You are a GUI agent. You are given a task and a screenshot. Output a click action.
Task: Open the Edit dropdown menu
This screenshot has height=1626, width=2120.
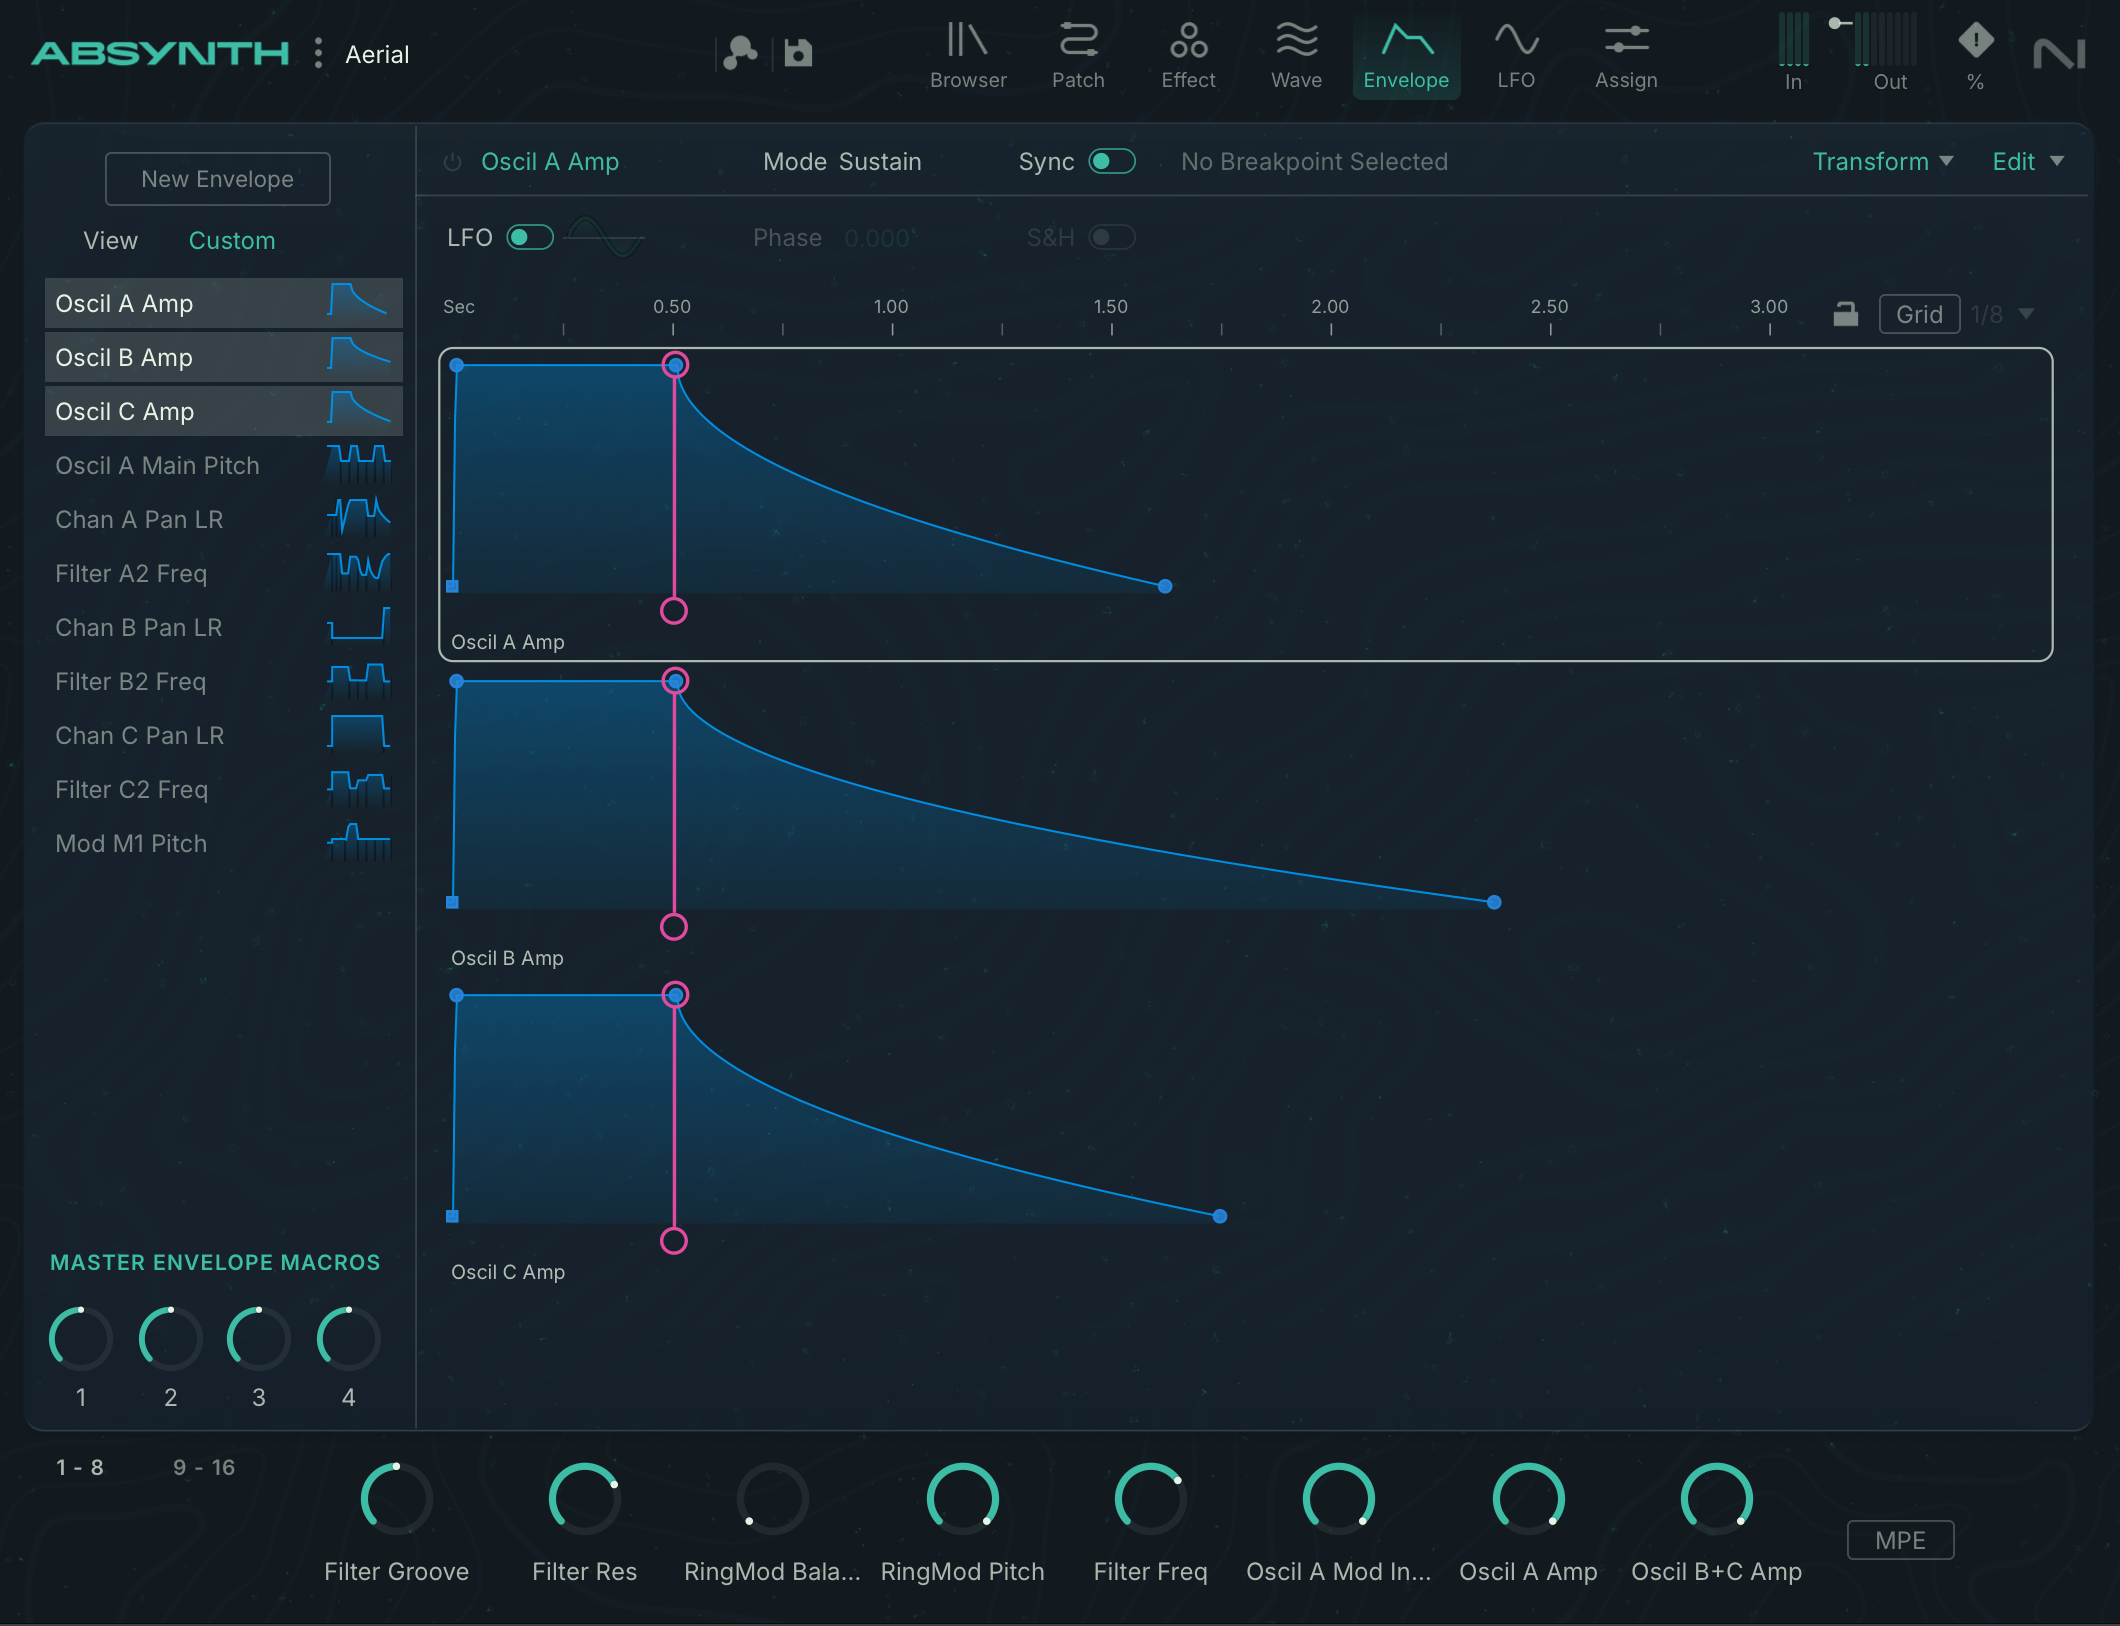[2027, 161]
